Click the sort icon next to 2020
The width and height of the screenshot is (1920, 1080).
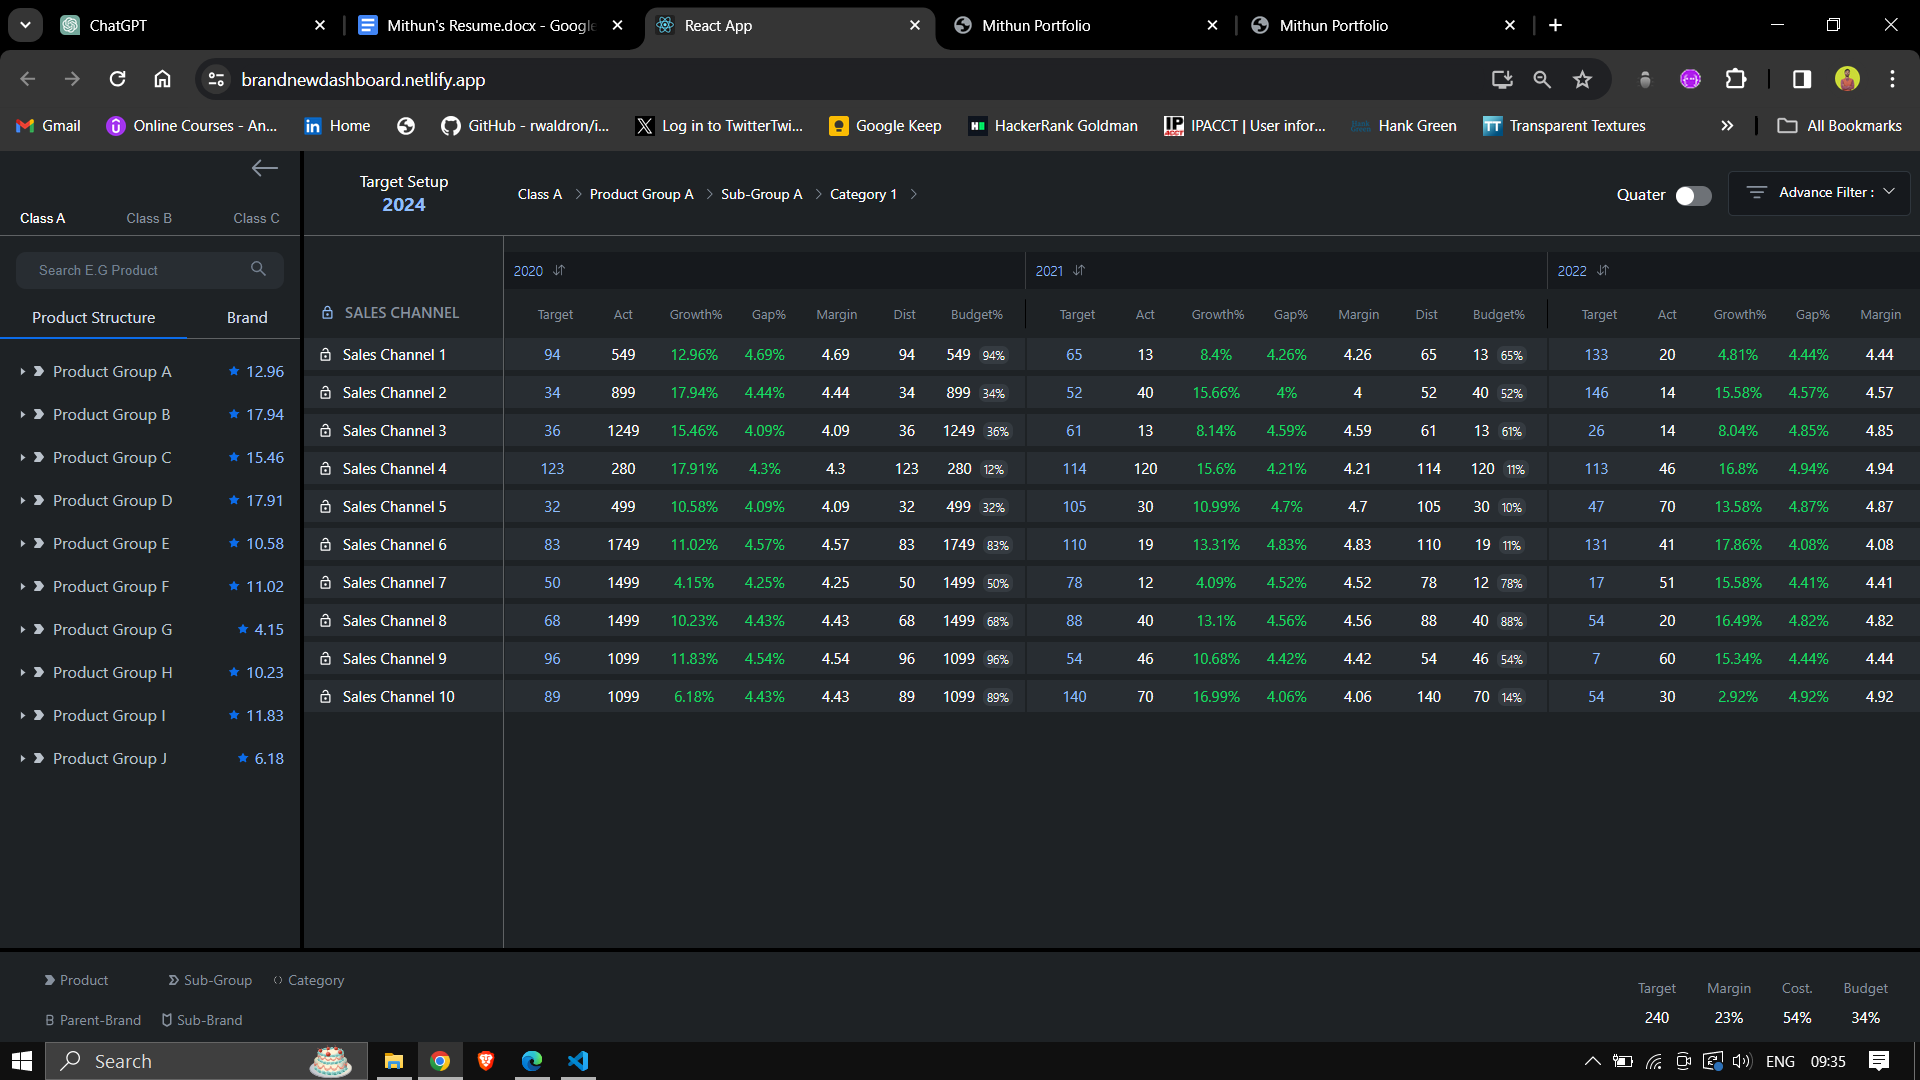click(559, 271)
